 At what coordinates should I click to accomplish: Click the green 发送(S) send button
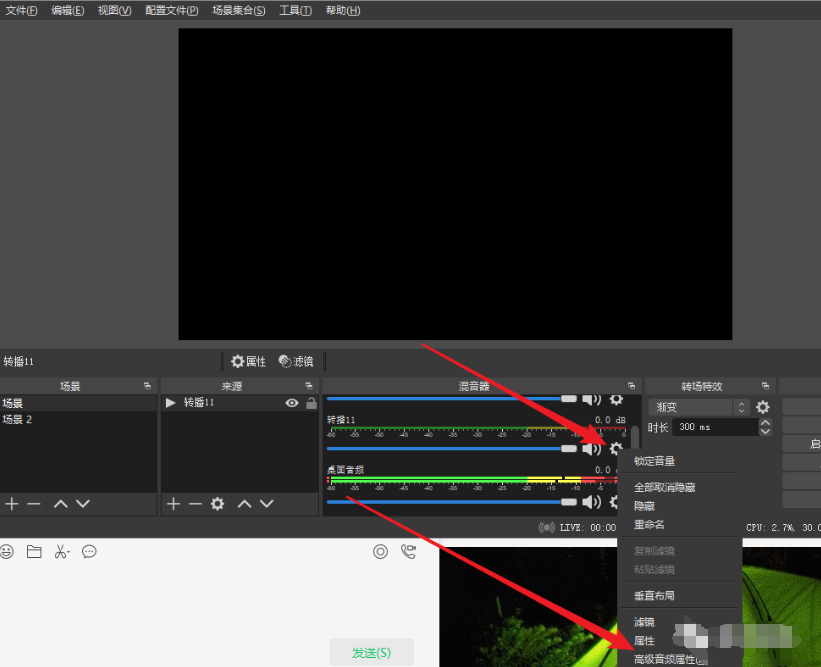coord(371,652)
